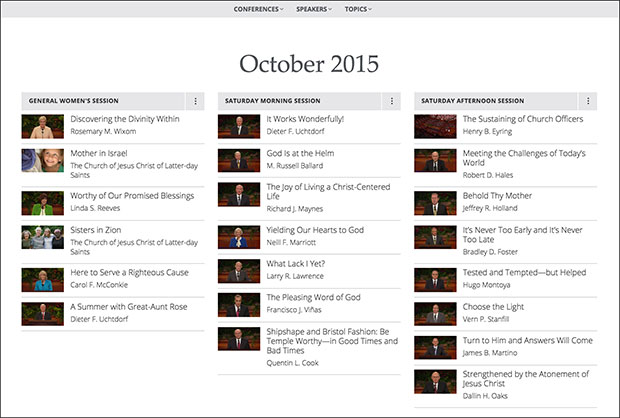Click speaker name Richard J. Maynes
This screenshot has height=418, width=620.
[295, 209]
